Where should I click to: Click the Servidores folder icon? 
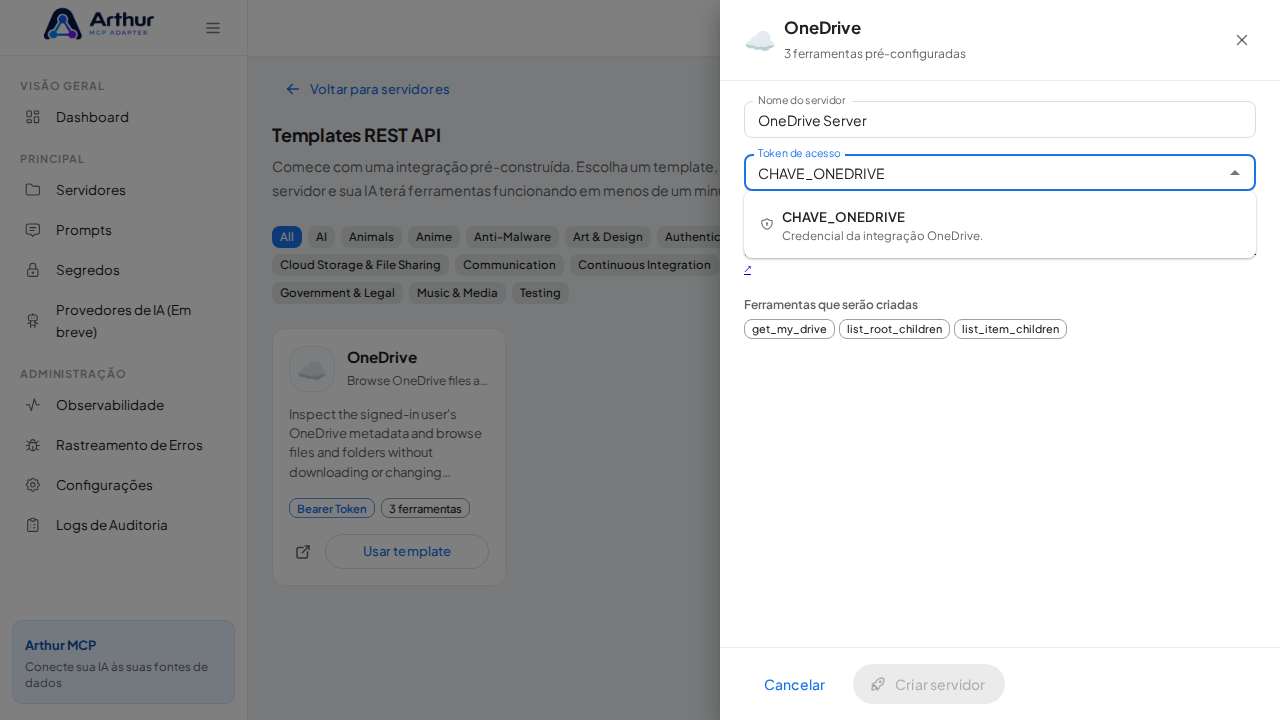point(33,190)
